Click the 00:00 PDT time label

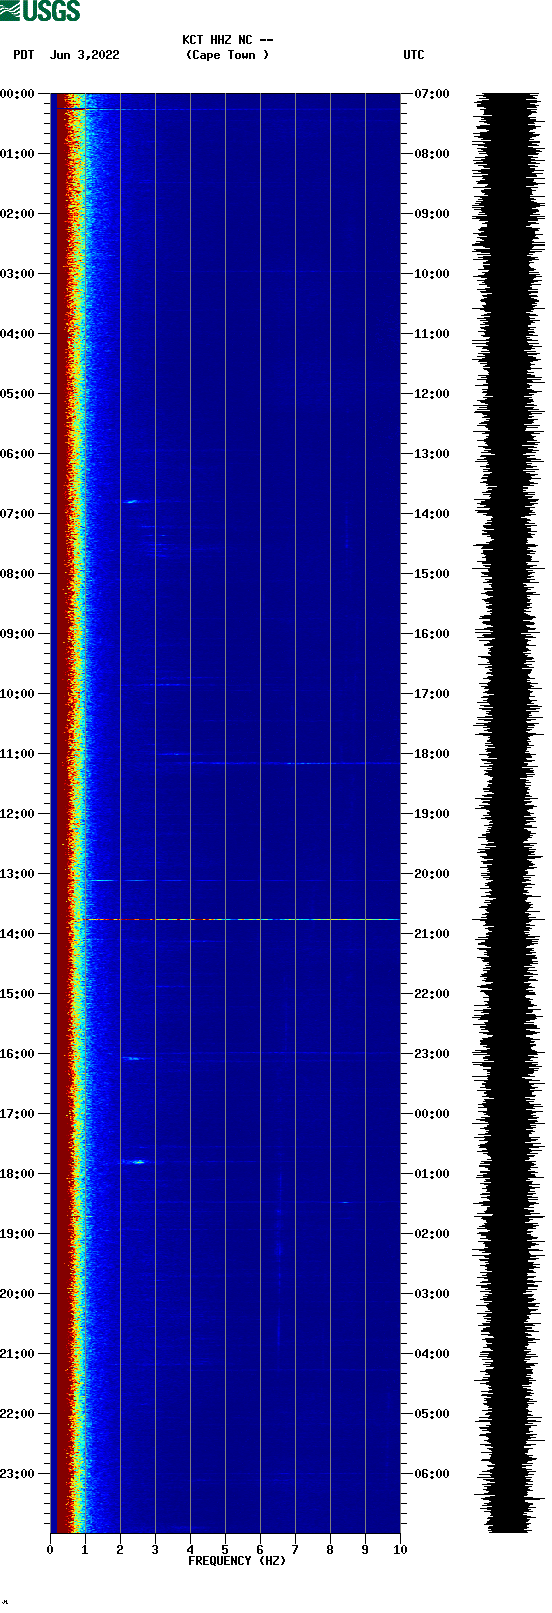click(x=18, y=94)
